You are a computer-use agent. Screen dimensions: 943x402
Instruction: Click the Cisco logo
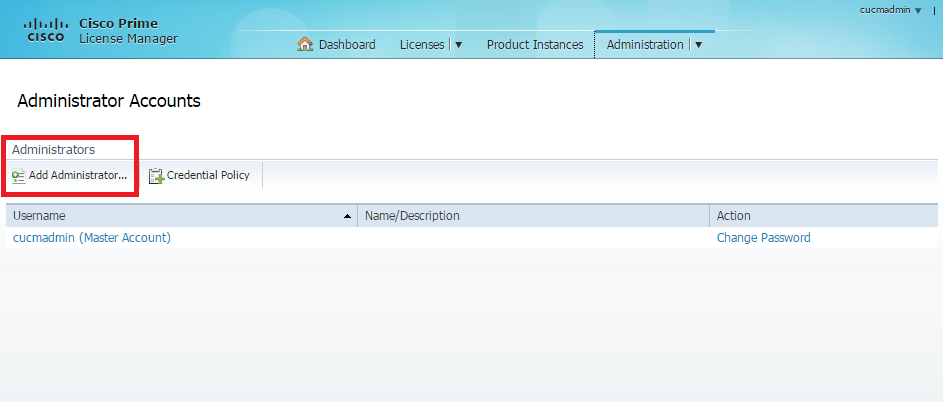click(46, 30)
